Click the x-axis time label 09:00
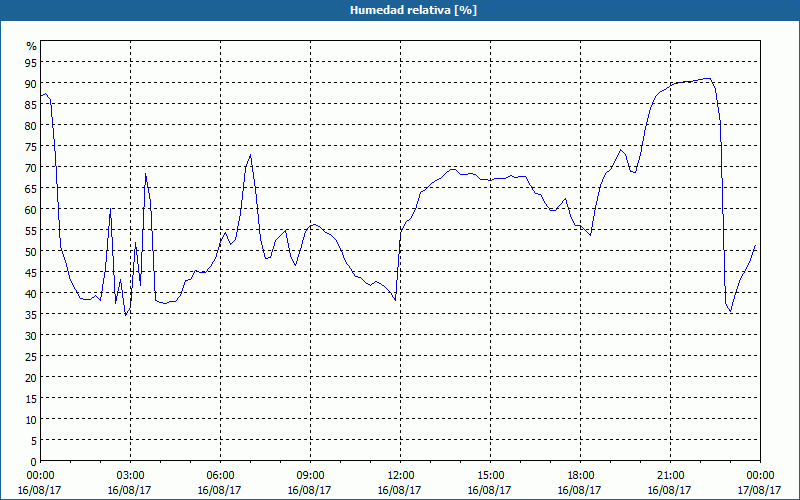 [x=310, y=476]
